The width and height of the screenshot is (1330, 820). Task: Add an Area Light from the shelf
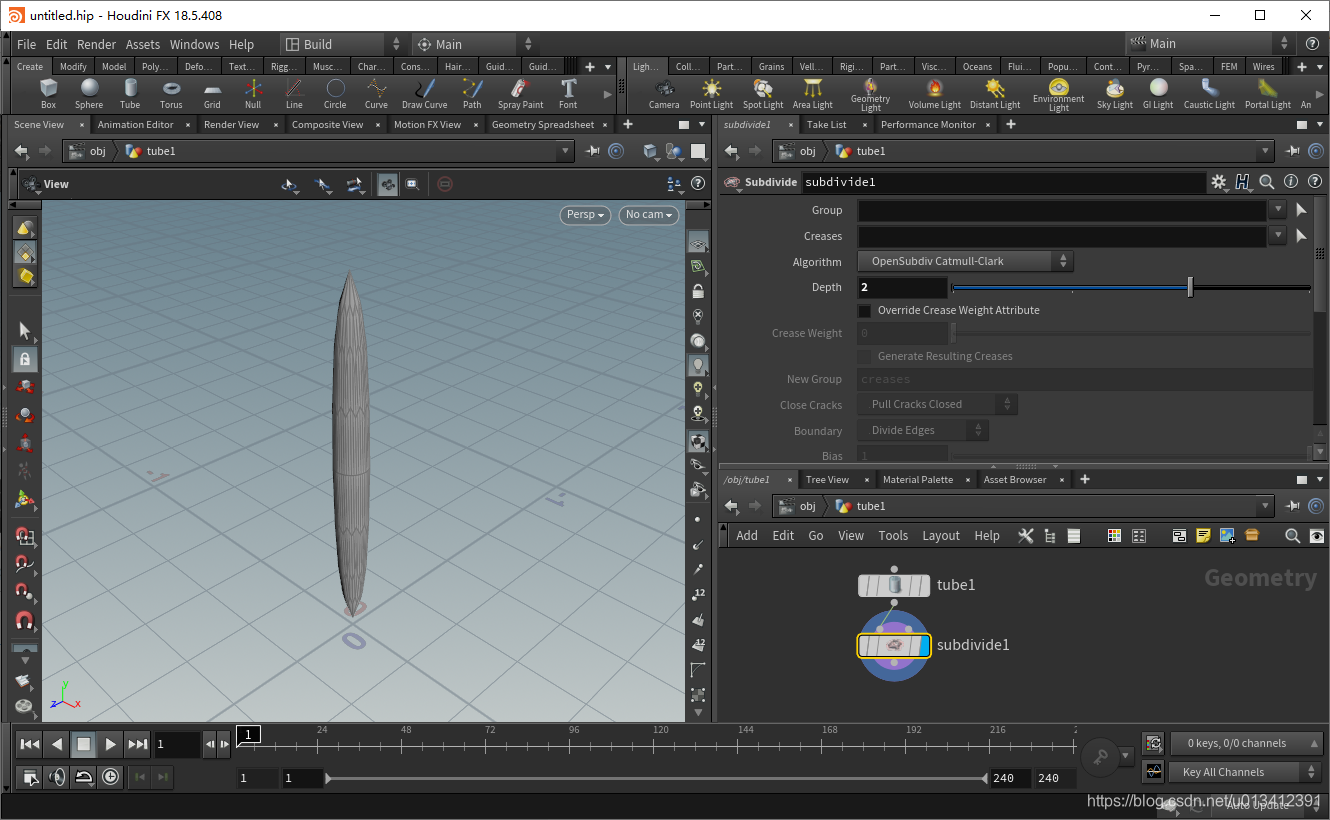click(x=812, y=94)
